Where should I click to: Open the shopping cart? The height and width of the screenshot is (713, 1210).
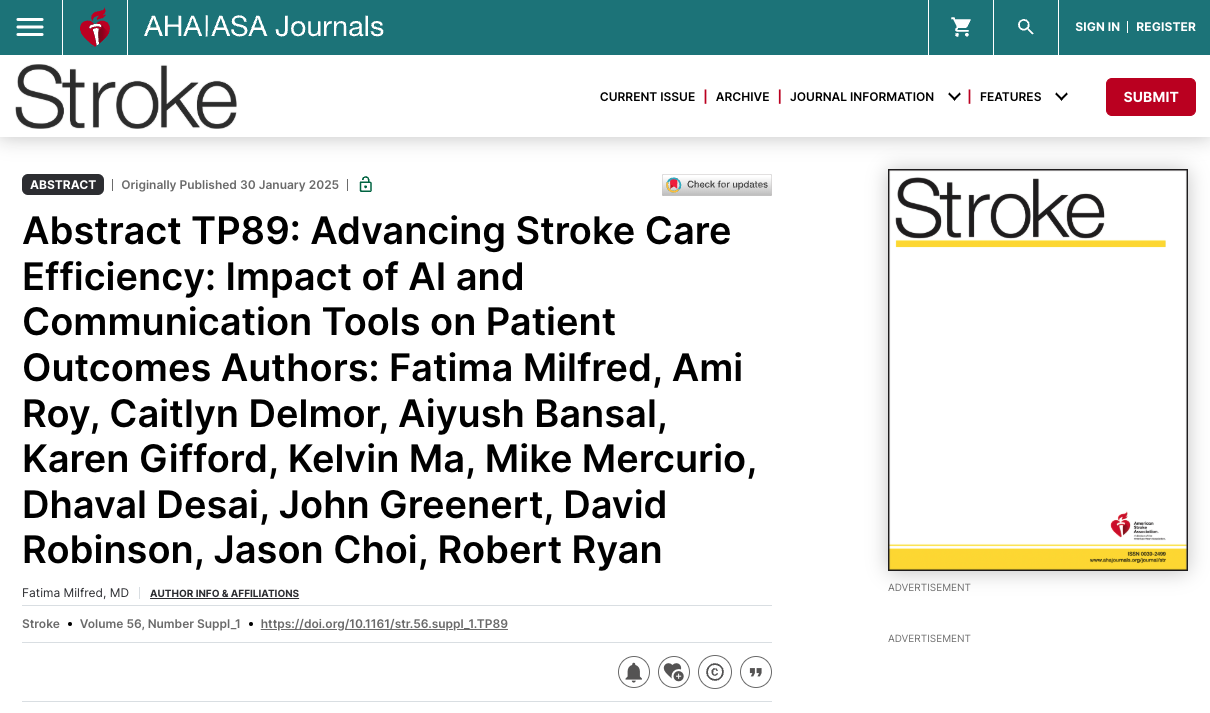pyautogui.click(x=961, y=27)
